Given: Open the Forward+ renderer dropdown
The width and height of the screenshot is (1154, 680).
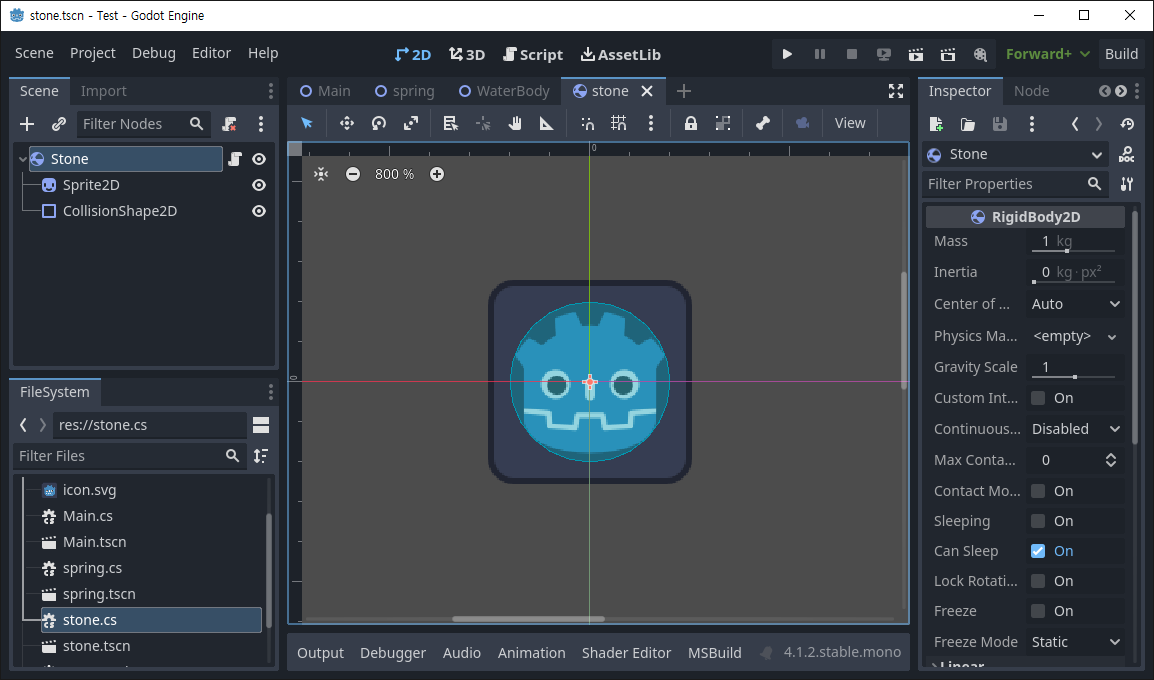Looking at the screenshot, I should click(x=1047, y=54).
